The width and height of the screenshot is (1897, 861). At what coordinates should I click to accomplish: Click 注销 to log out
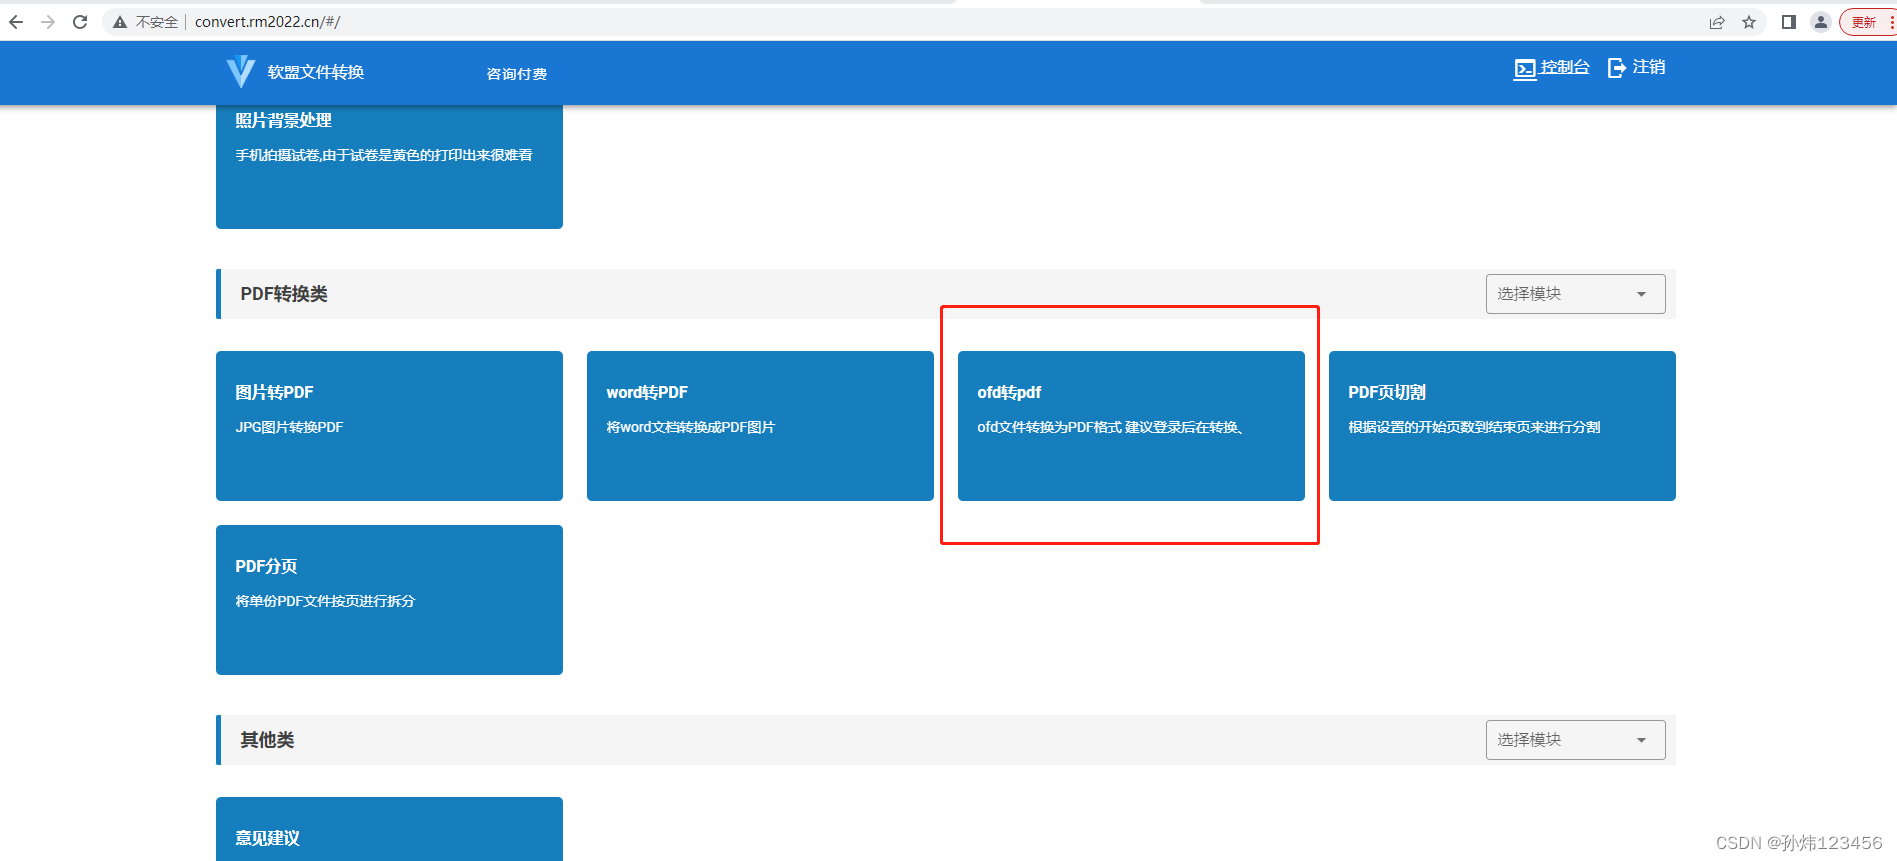1636,67
